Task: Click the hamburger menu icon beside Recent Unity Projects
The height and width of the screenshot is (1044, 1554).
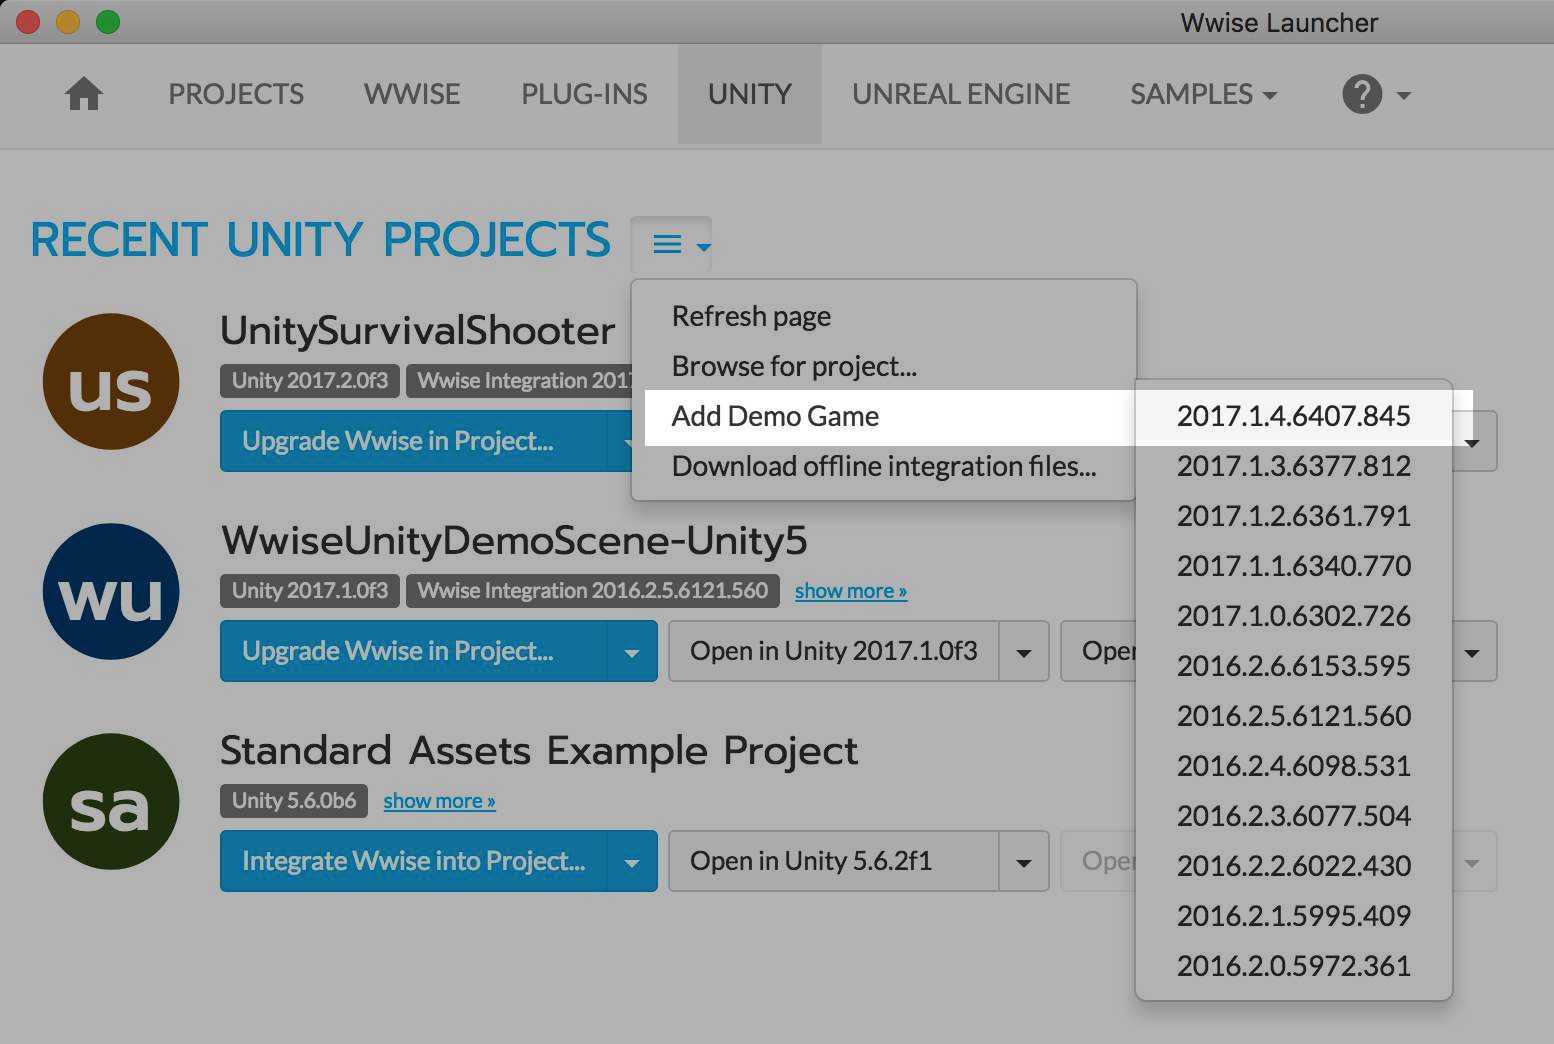Action: [670, 244]
